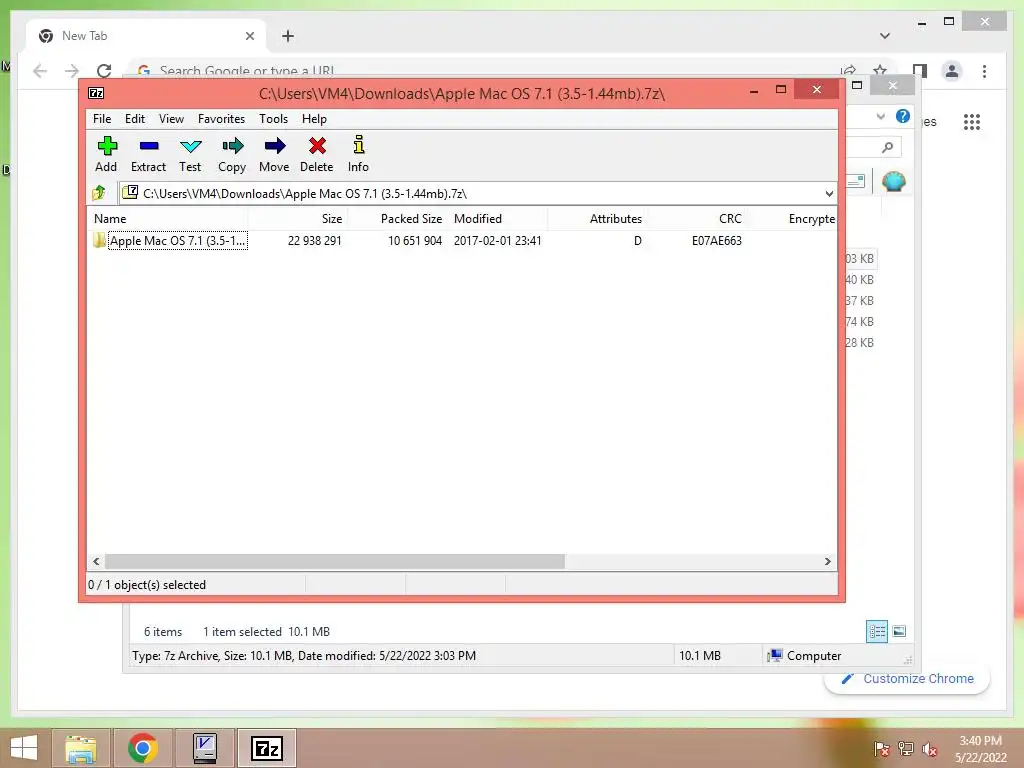Screen dimensions: 1024x768
Task: Expand the archive path dropdown
Action: point(829,193)
